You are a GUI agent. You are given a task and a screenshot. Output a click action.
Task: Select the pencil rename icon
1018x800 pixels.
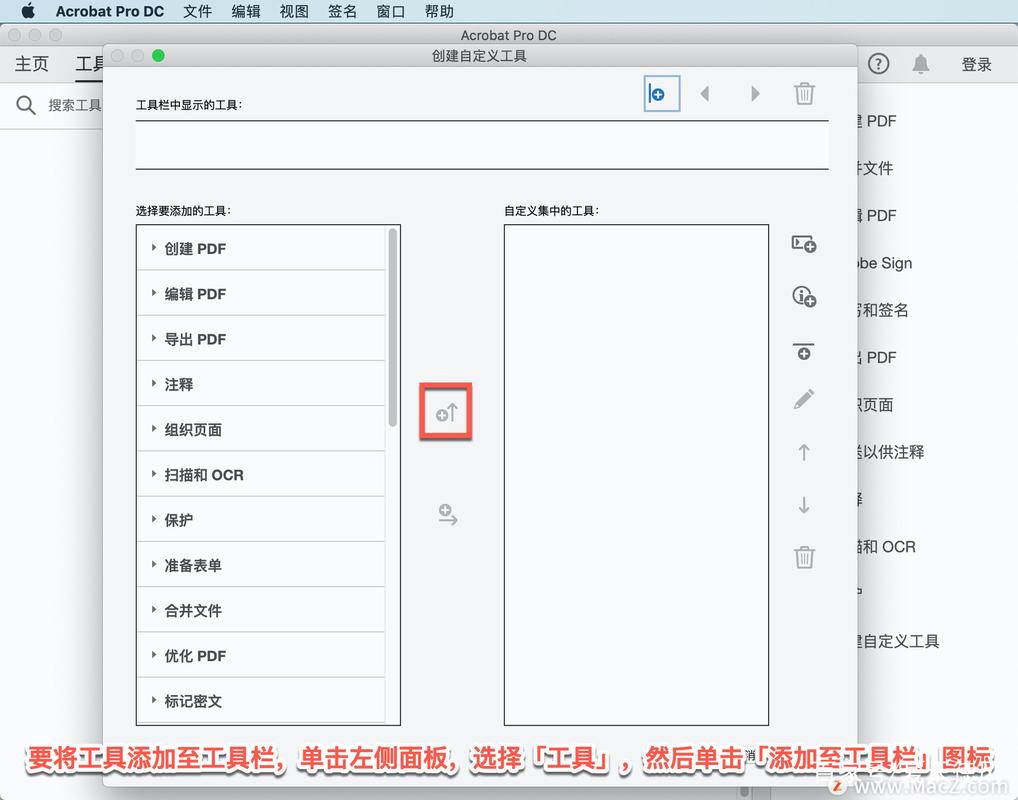pos(803,399)
